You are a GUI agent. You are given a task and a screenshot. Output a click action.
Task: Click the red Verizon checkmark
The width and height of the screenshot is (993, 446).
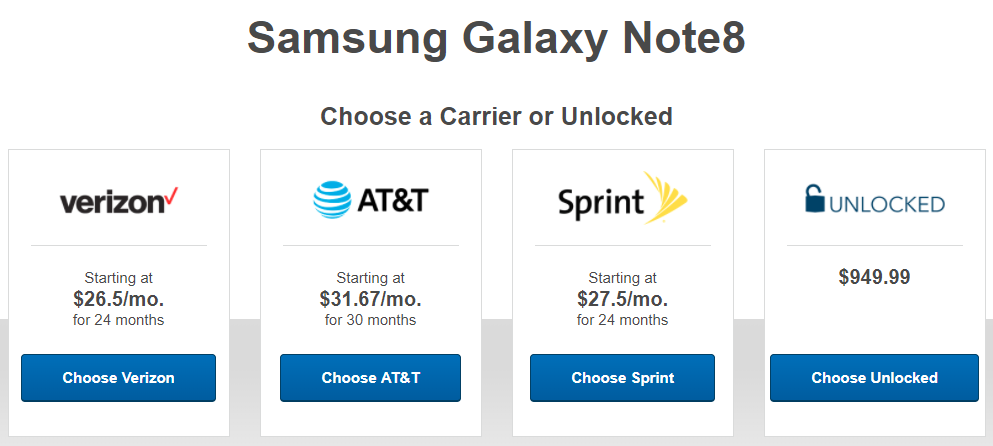point(171,196)
